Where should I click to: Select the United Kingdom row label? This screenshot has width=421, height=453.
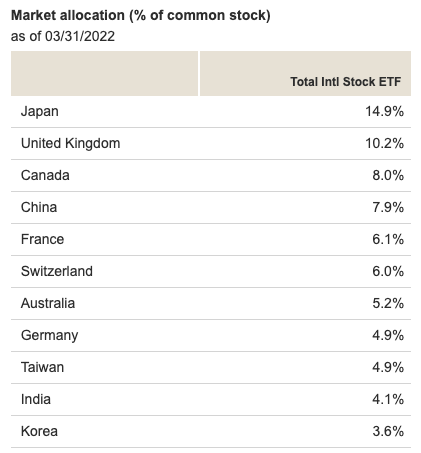click(70, 144)
